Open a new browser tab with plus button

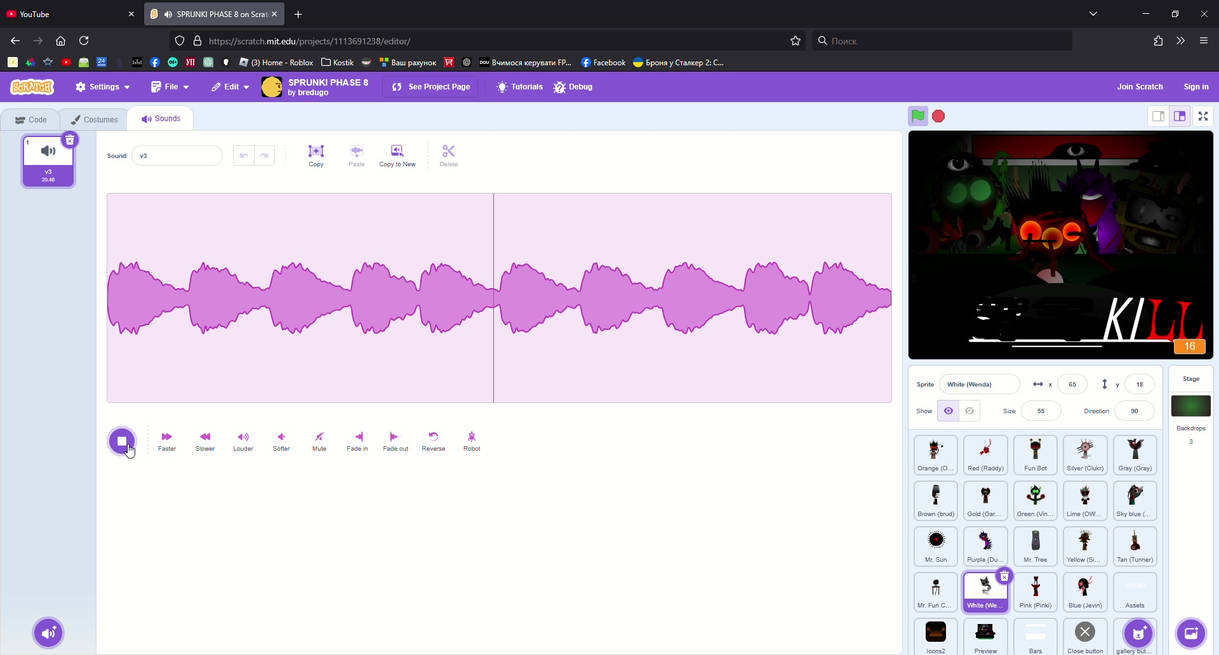coord(298,14)
